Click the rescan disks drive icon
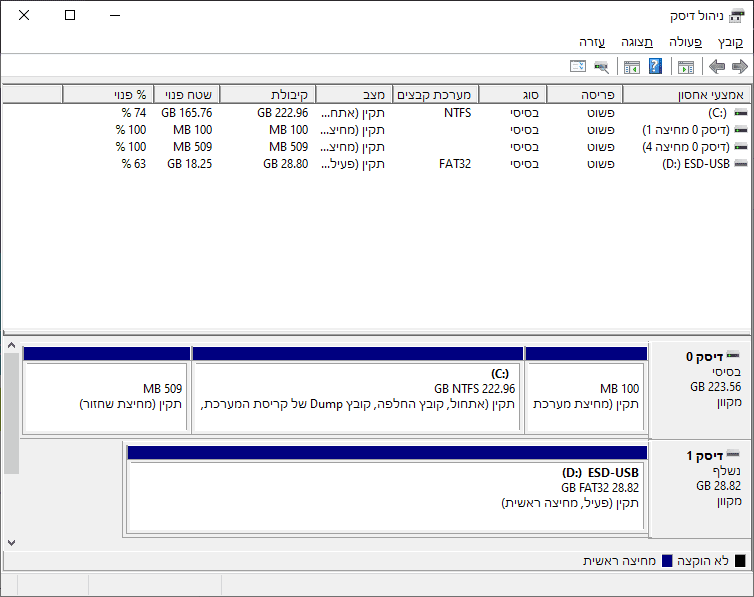Viewport: 754px width, 597px height. [x=601, y=66]
